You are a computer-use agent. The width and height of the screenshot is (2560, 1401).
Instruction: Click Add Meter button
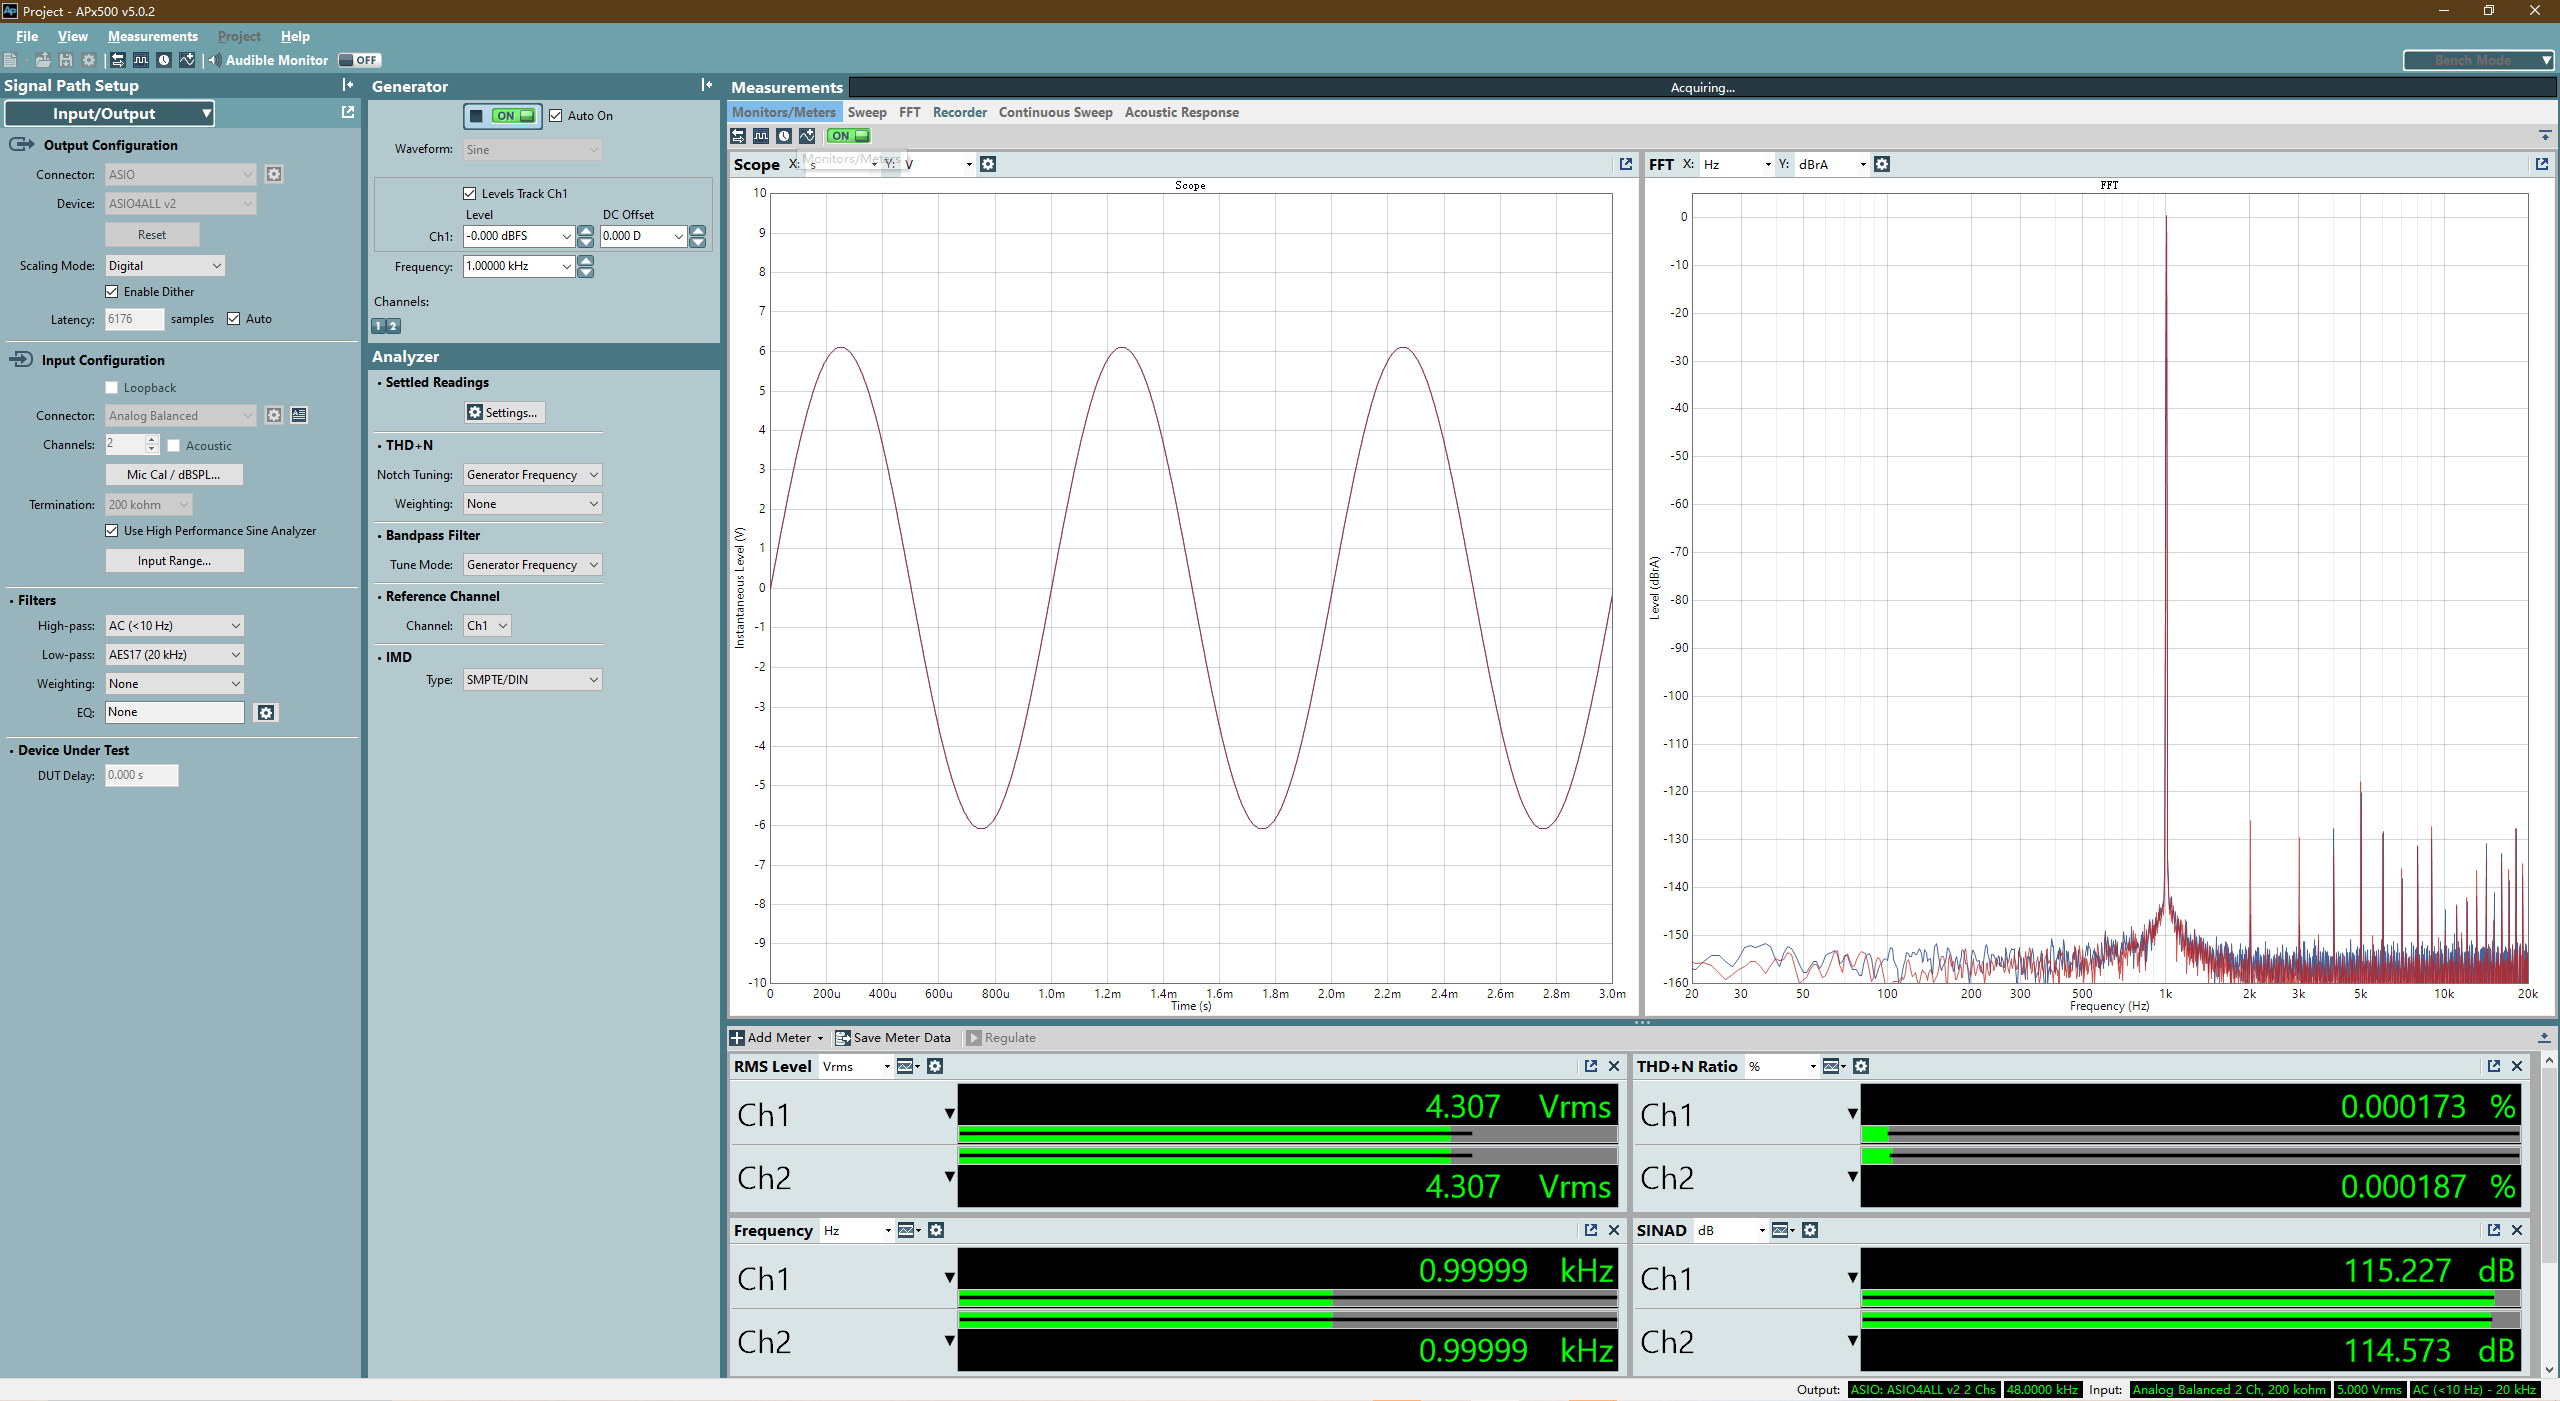click(x=777, y=1038)
